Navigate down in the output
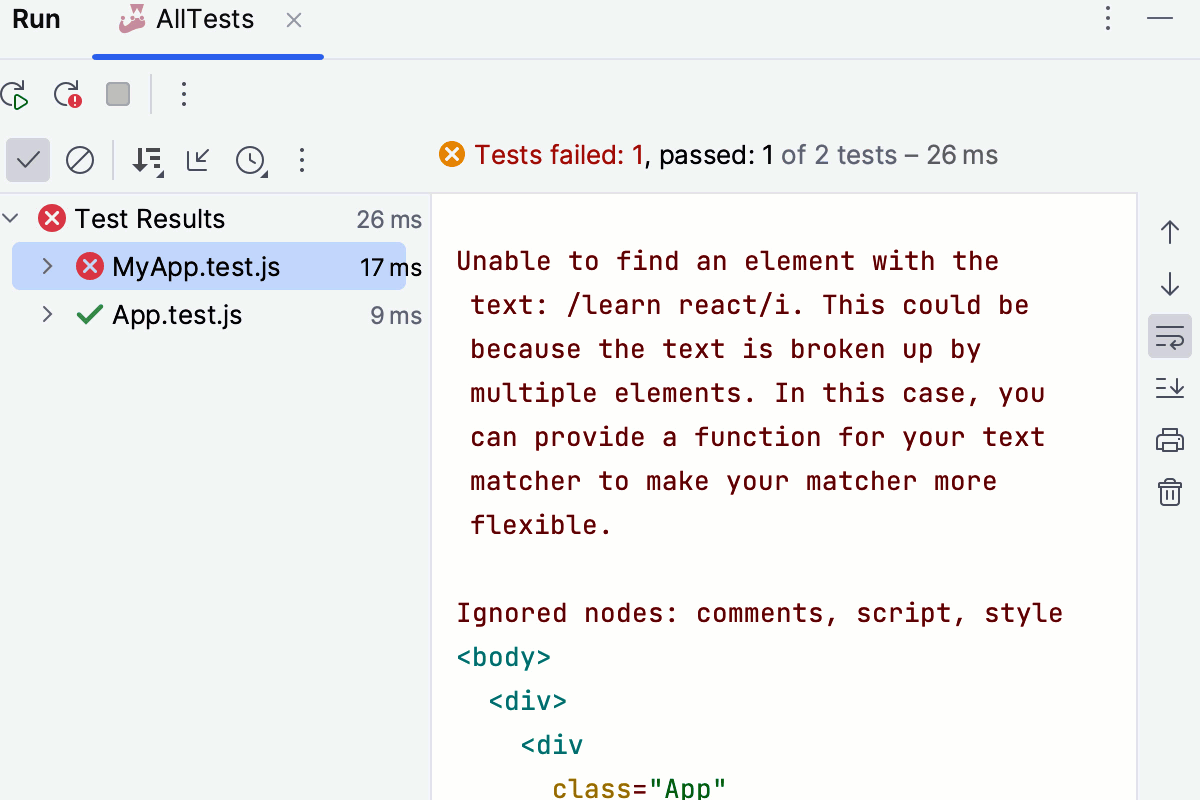Image resolution: width=1200 pixels, height=800 pixels. pos(1169,284)
